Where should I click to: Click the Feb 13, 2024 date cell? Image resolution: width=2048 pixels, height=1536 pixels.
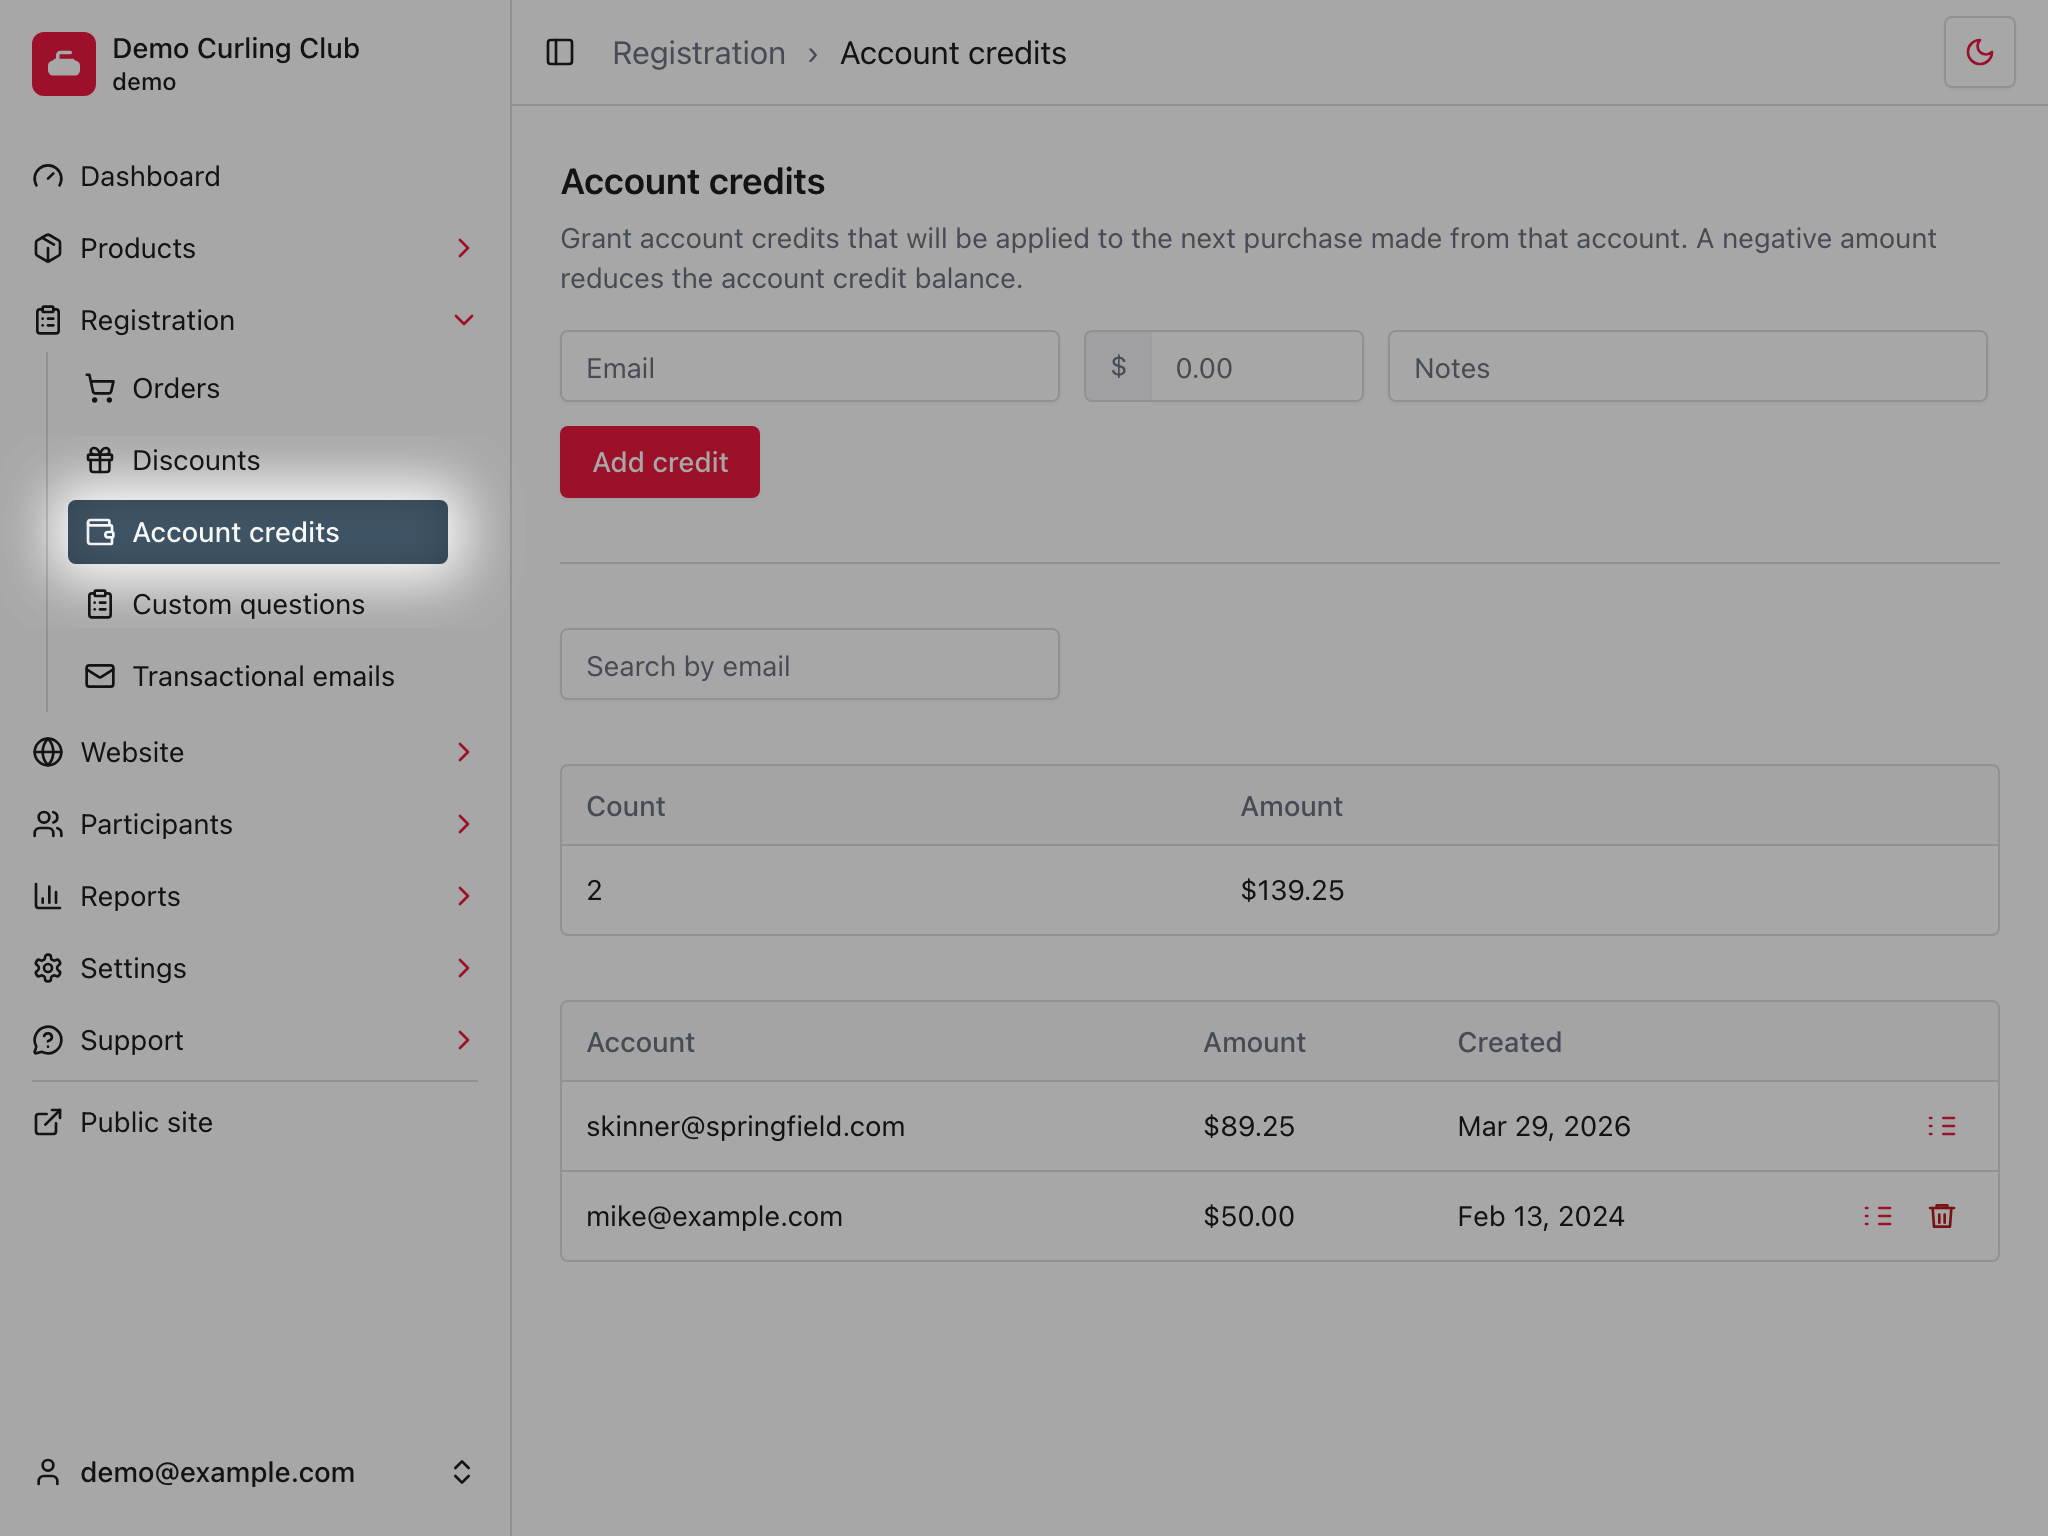click(1541, 1216)
